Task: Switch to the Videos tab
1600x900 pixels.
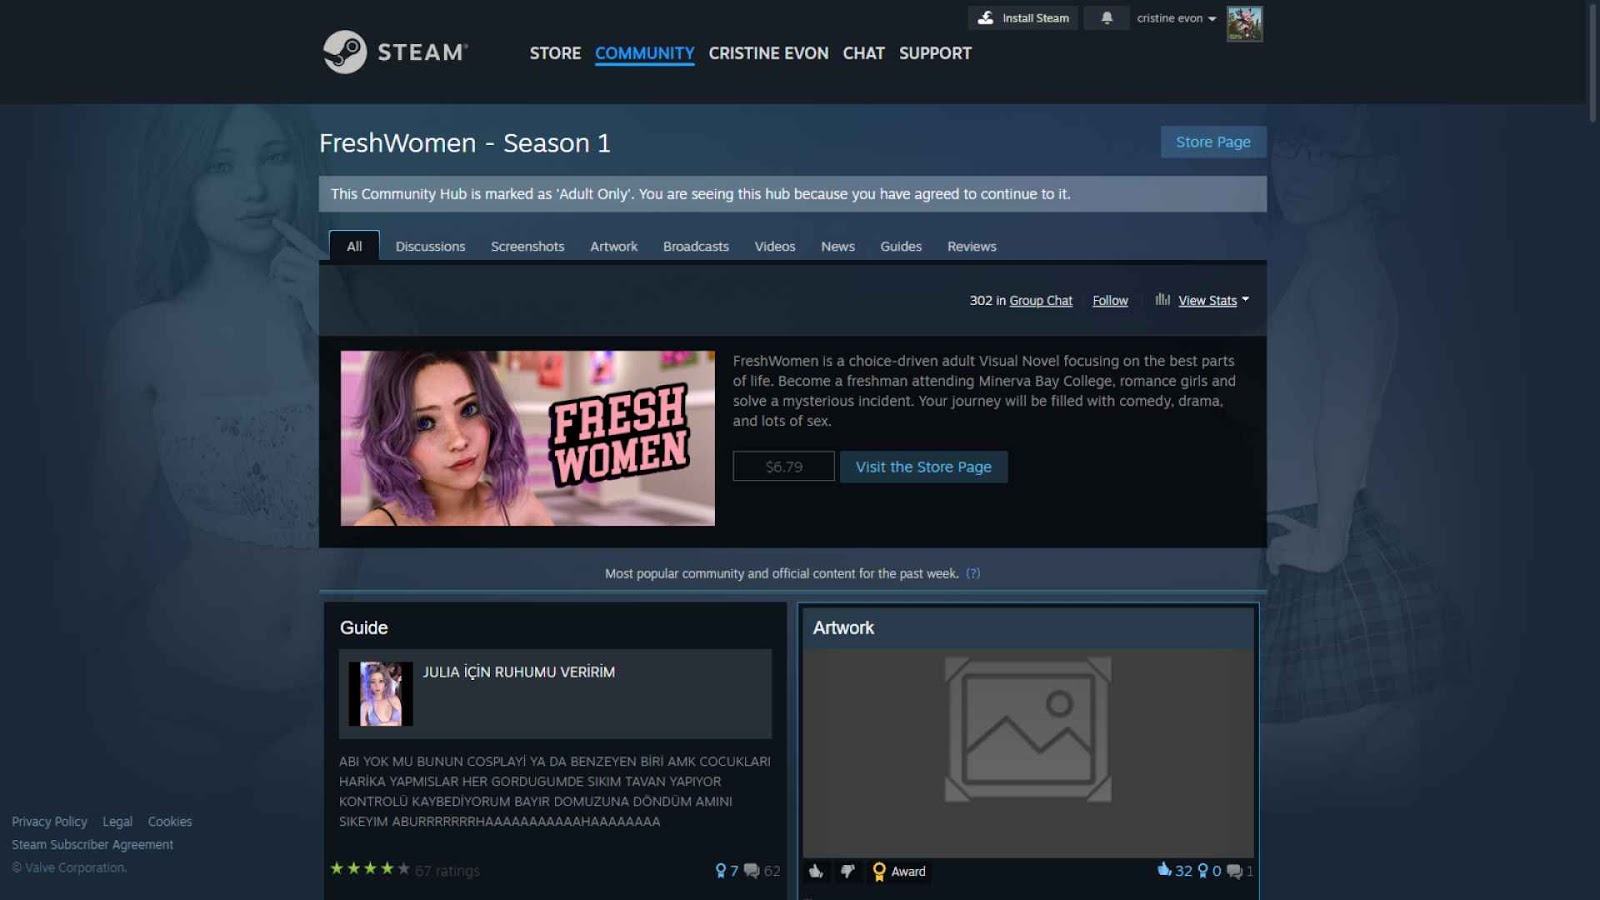Action: (x=775, y=247)
